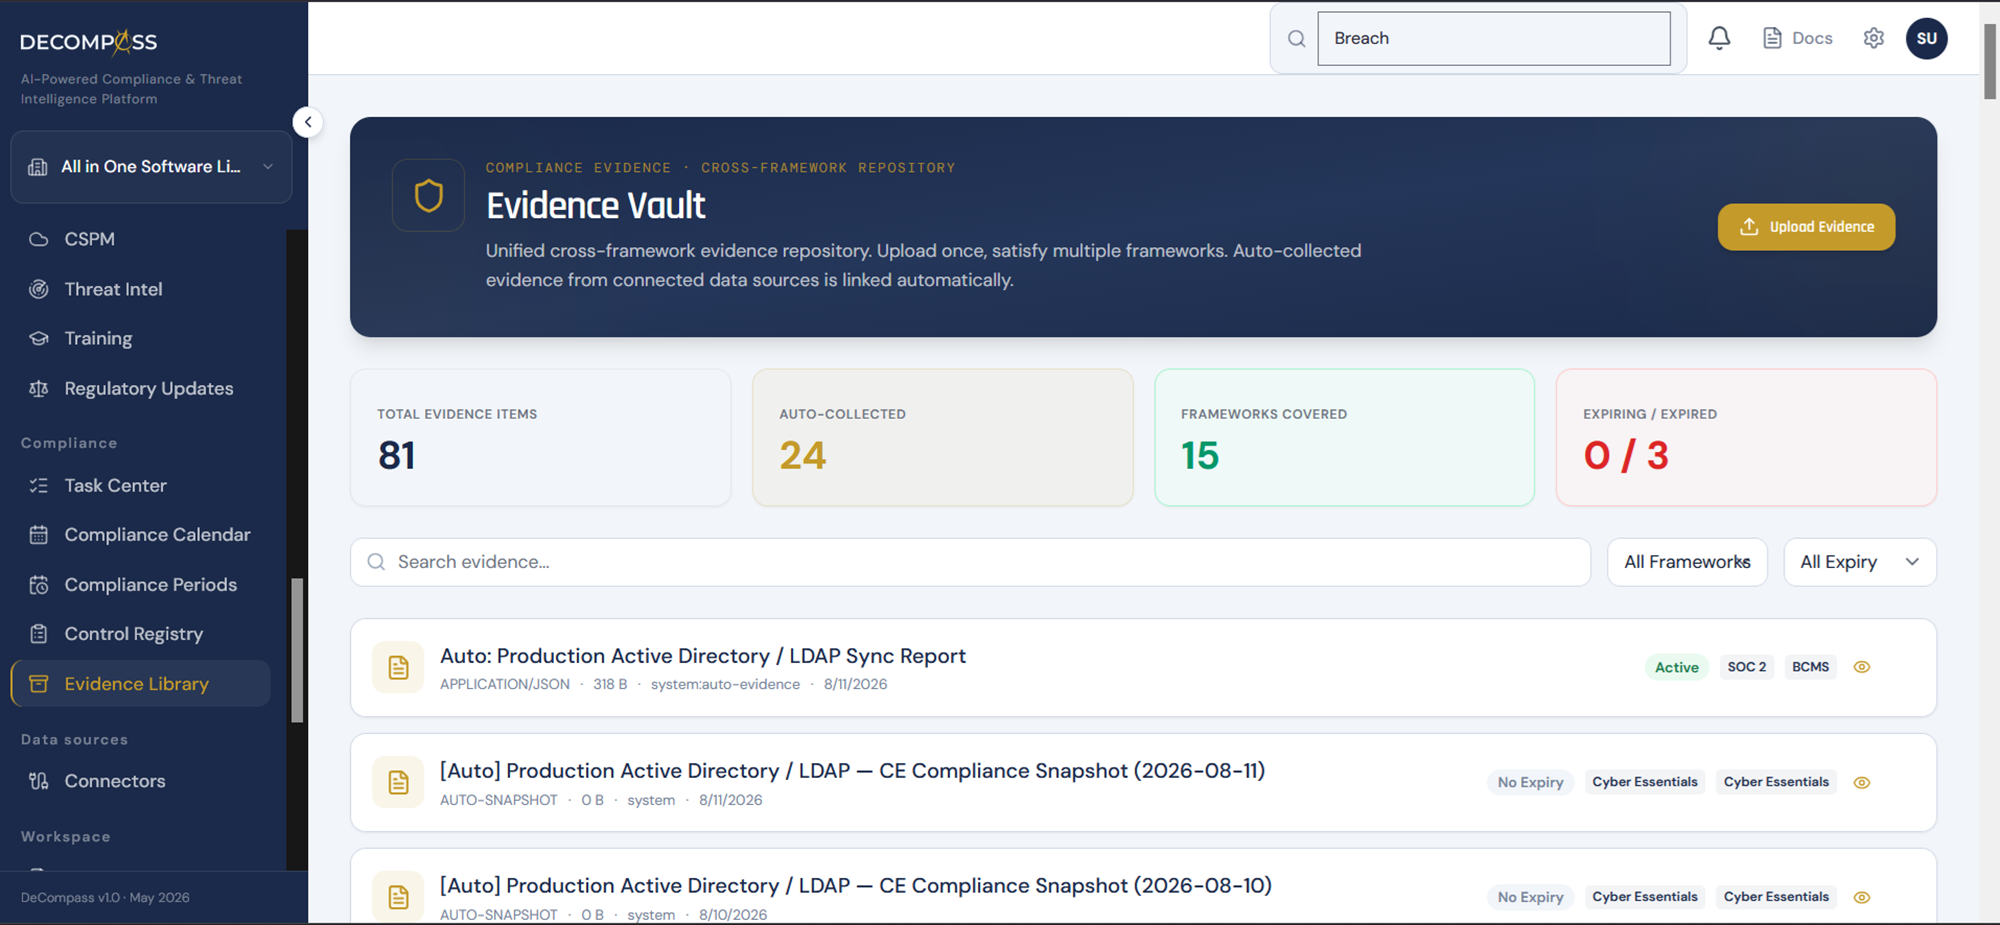Viewport: 2000px width, 925px height.
Task: Focus the top search field containing Breach
Action: pos(1494,39)
